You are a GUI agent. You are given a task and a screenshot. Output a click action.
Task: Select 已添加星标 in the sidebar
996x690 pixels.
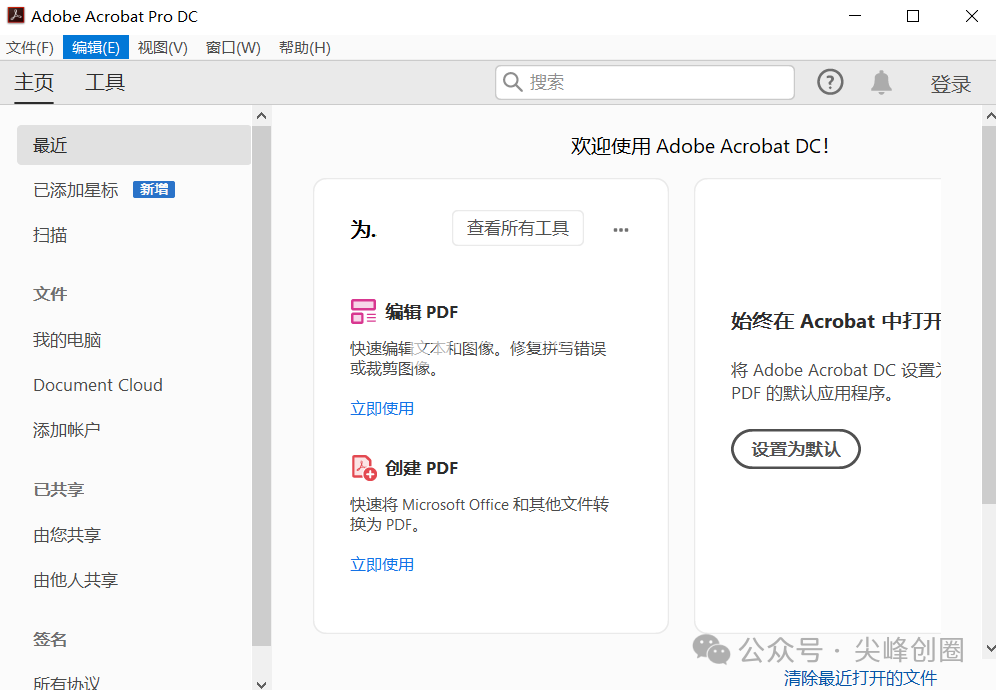tap(76, 190)
